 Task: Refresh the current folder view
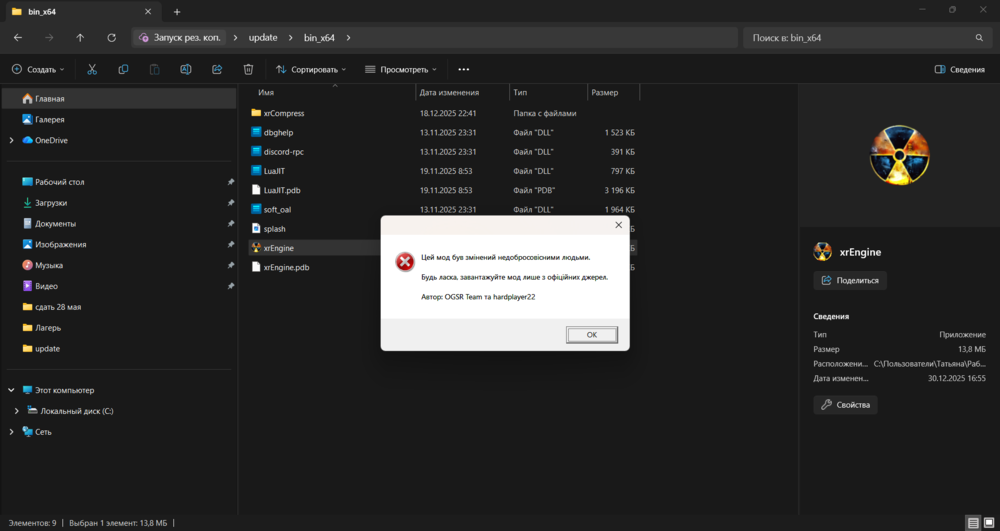(x=112, y=38)
